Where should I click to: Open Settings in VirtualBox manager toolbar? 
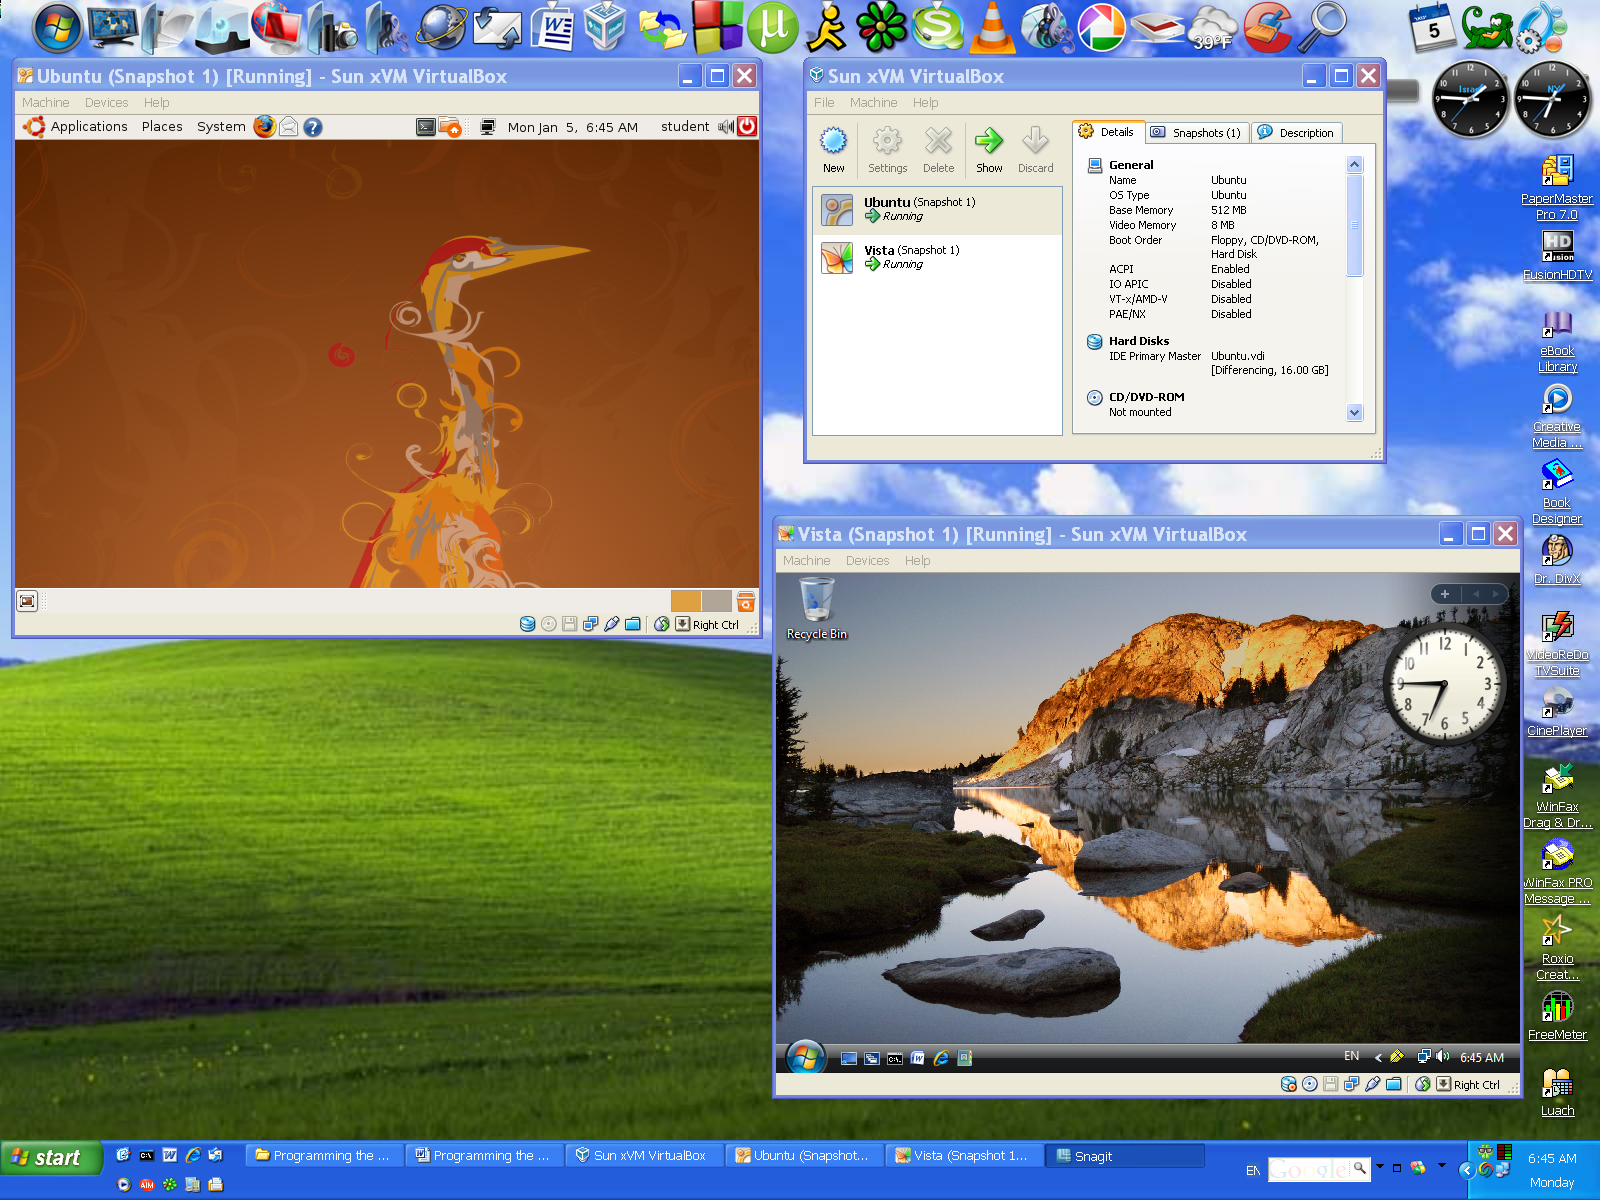[x=887, y=150]
